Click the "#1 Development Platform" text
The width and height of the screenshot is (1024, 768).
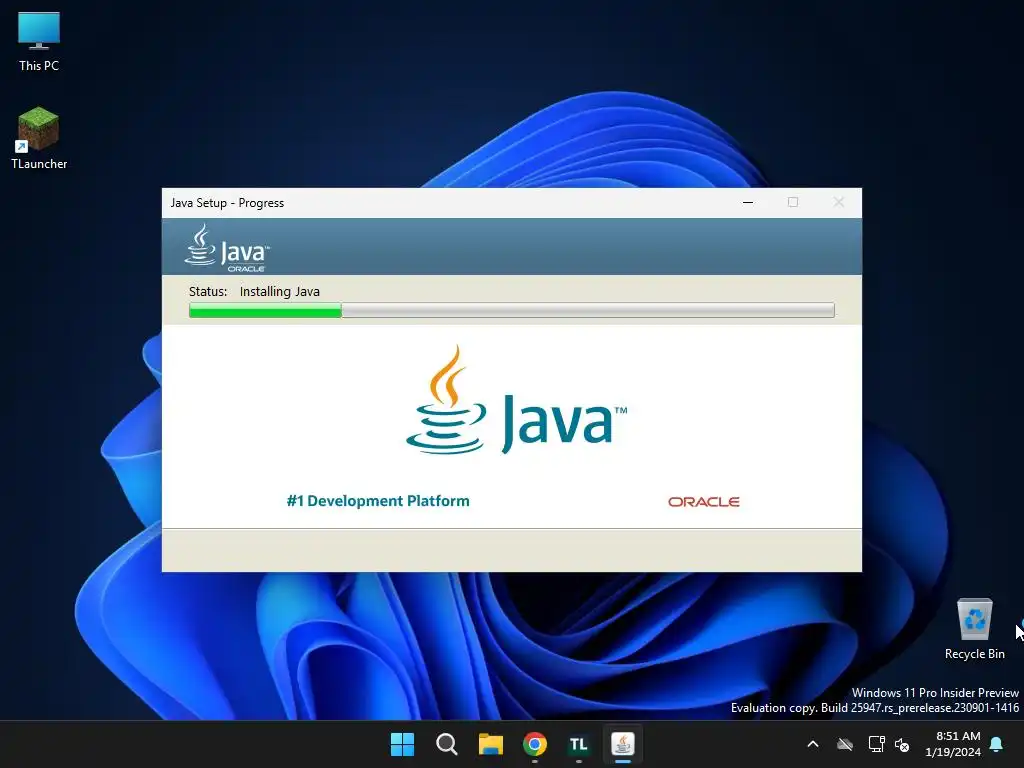[377, 501]
